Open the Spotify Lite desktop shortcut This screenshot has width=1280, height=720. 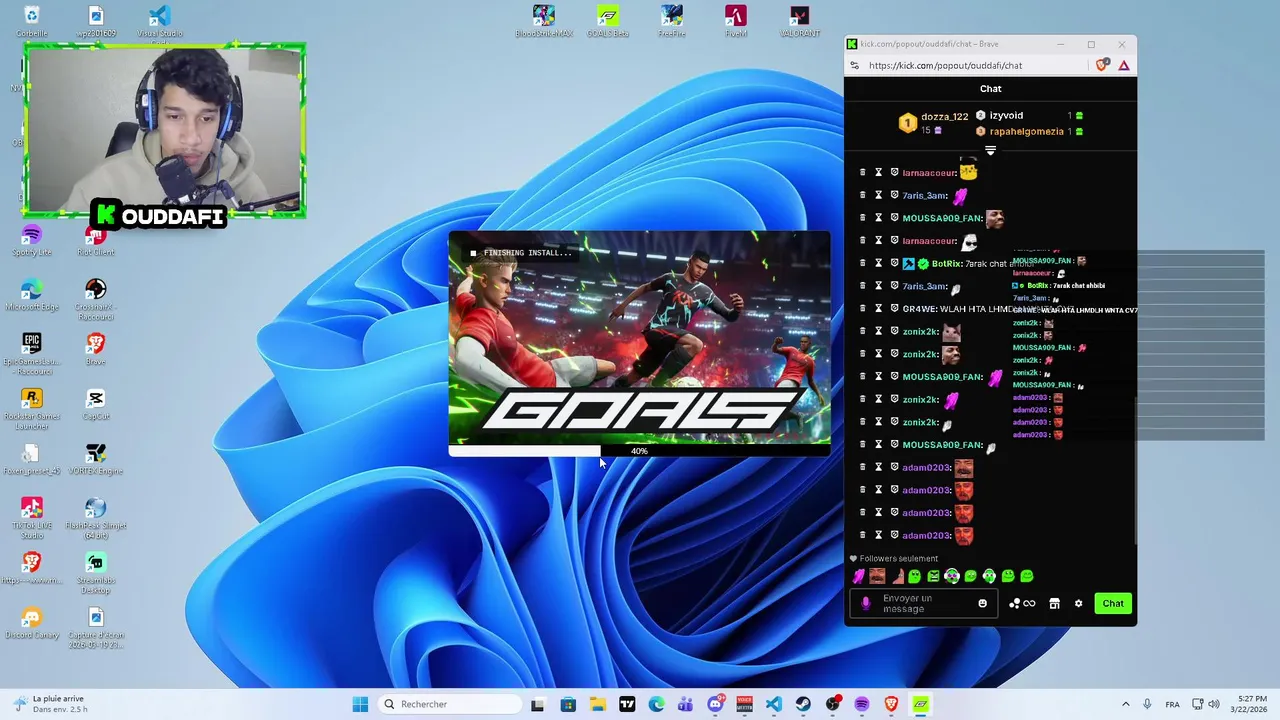pyautogui.click(x=32, y=240)
